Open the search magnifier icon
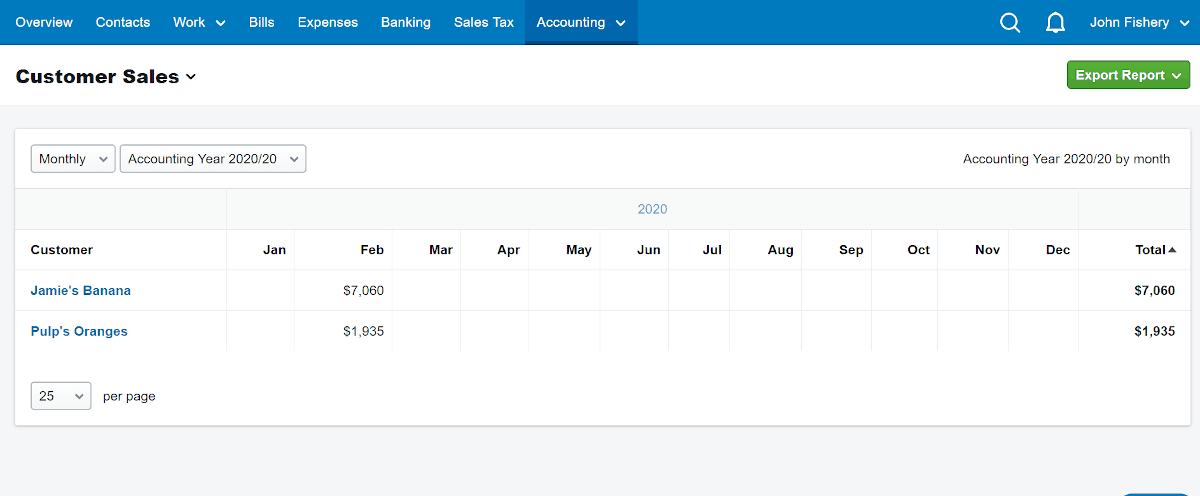This screenshot has height=496, width=1200. (x=1010, y=22)
